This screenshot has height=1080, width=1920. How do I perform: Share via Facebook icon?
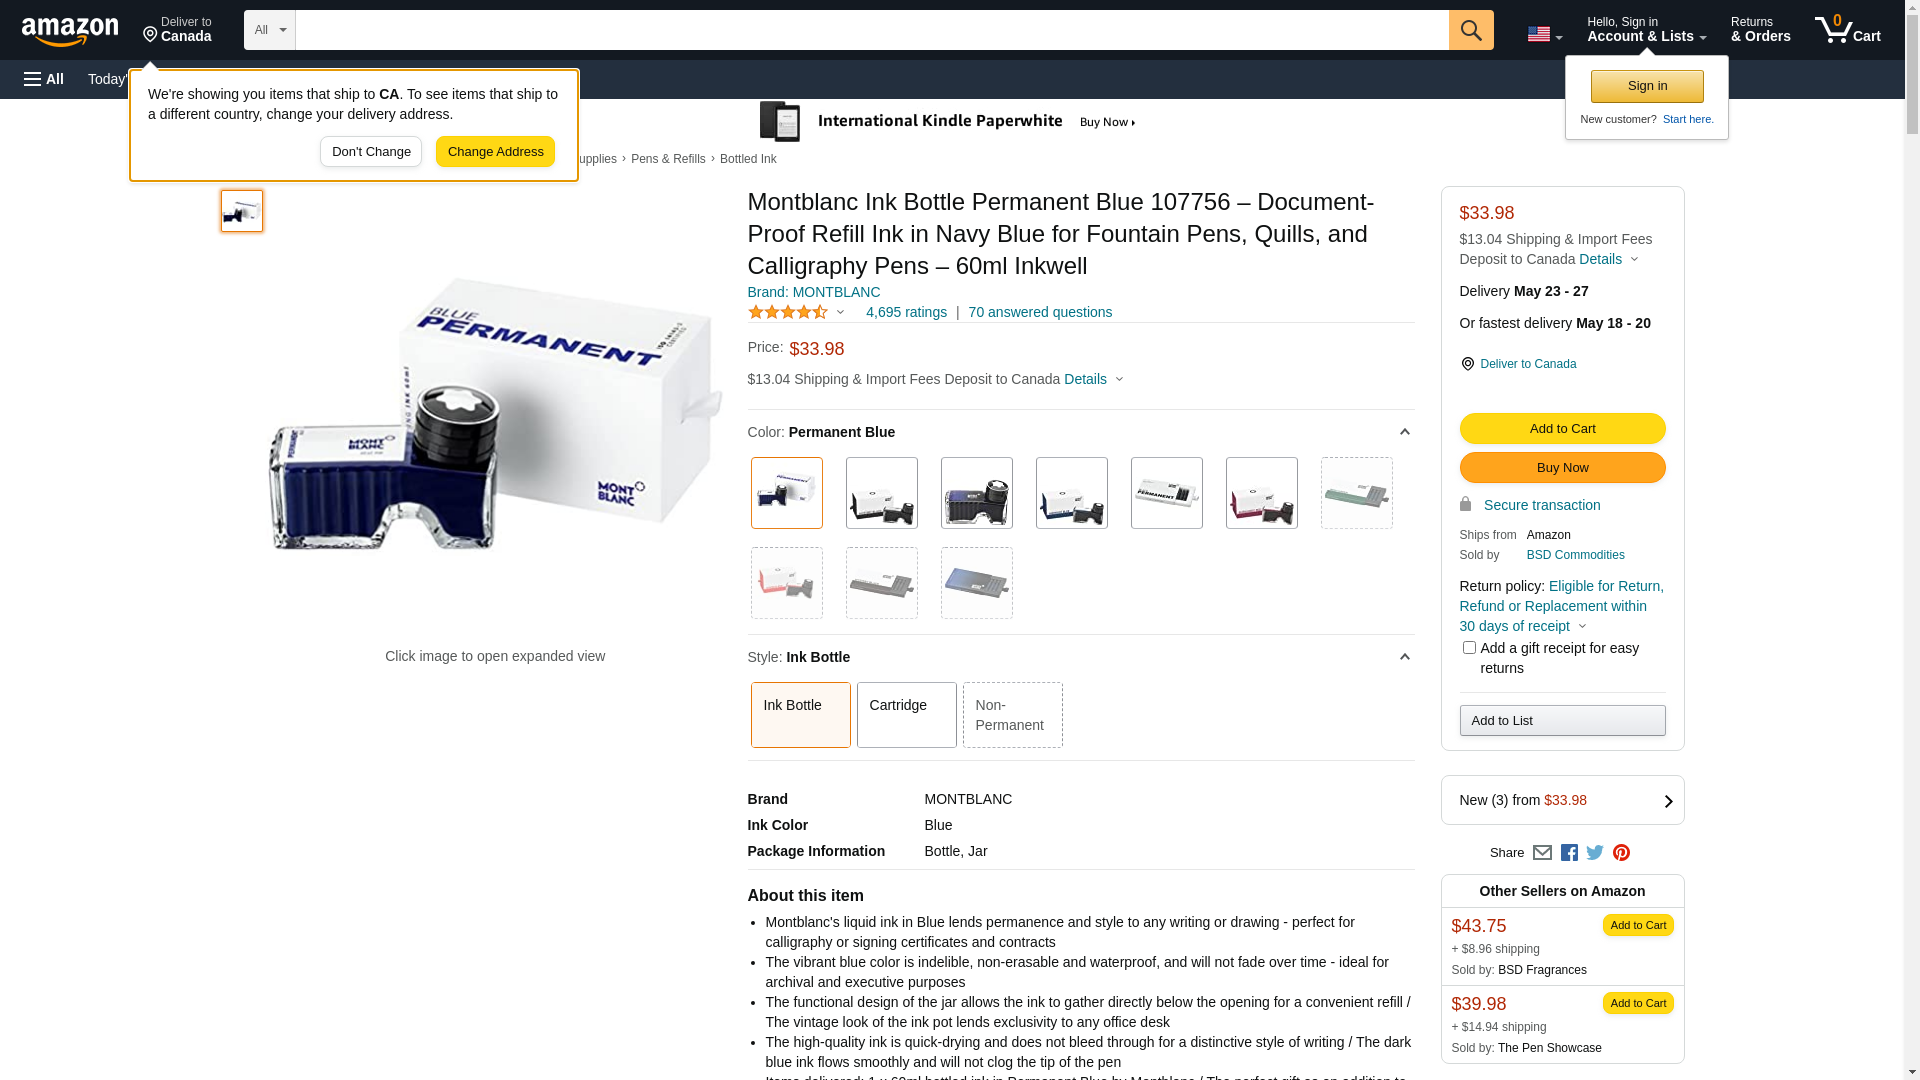pyautogui.click(x=1569, y=853)
